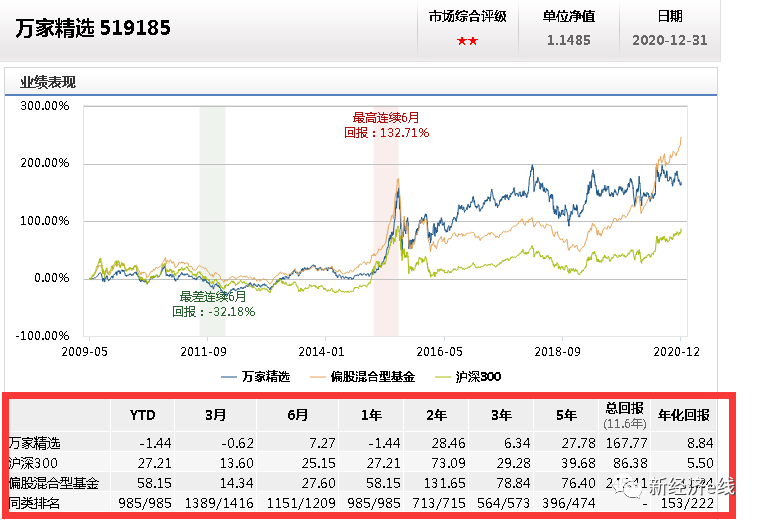This screenshot has height=520, width=760.
Task: Click the 300.00% y-axis label
Action: (45, 106)
